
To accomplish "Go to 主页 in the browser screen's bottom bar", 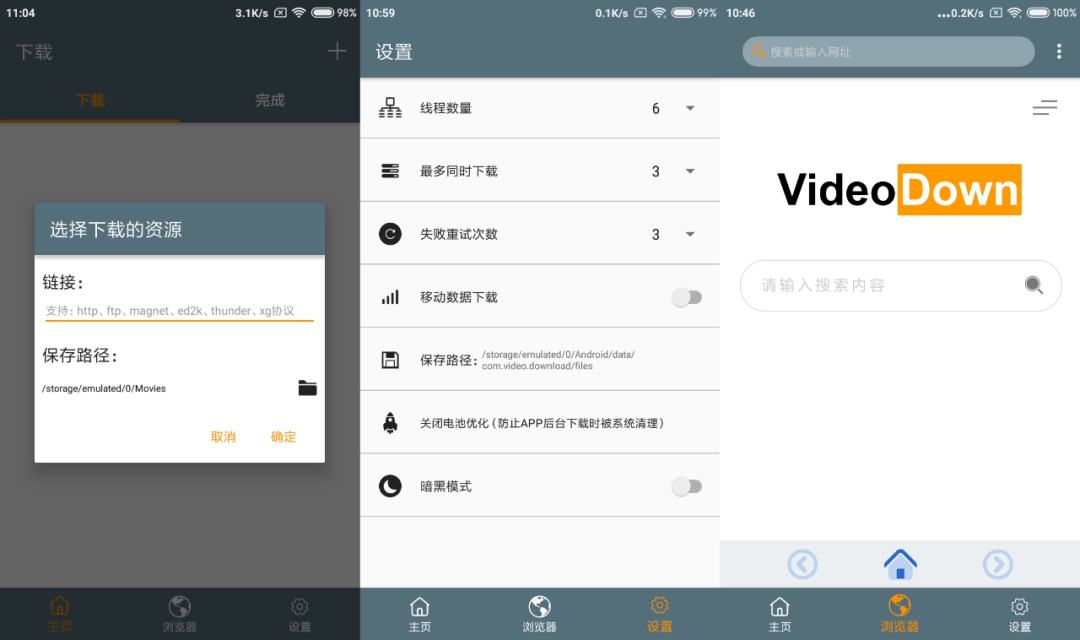I will [x=780, y=614].
